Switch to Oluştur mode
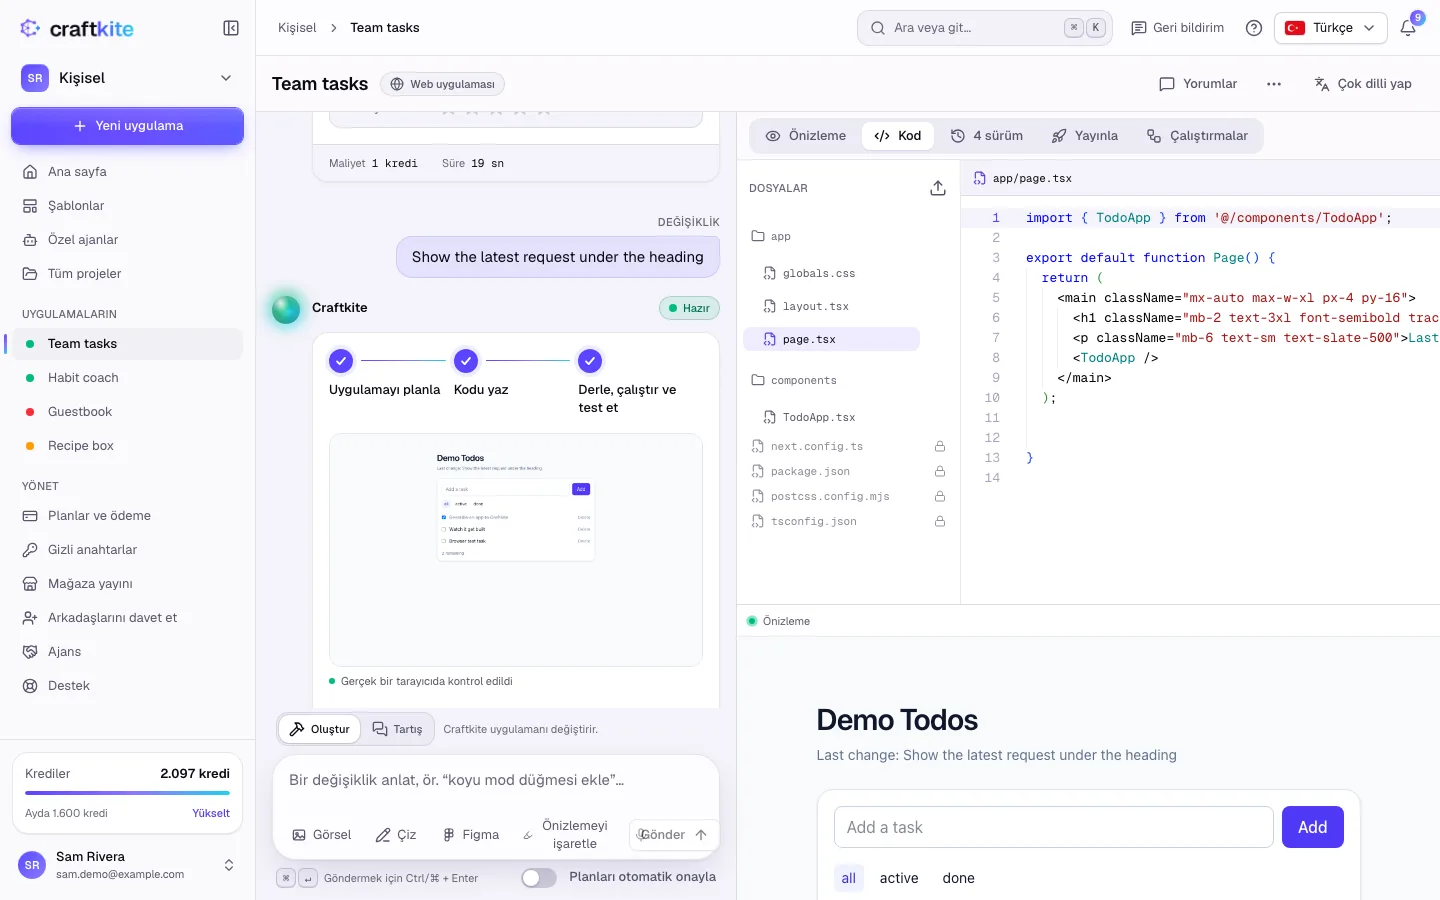Viewport: 1440px width, 900px height. click(320, 729)
